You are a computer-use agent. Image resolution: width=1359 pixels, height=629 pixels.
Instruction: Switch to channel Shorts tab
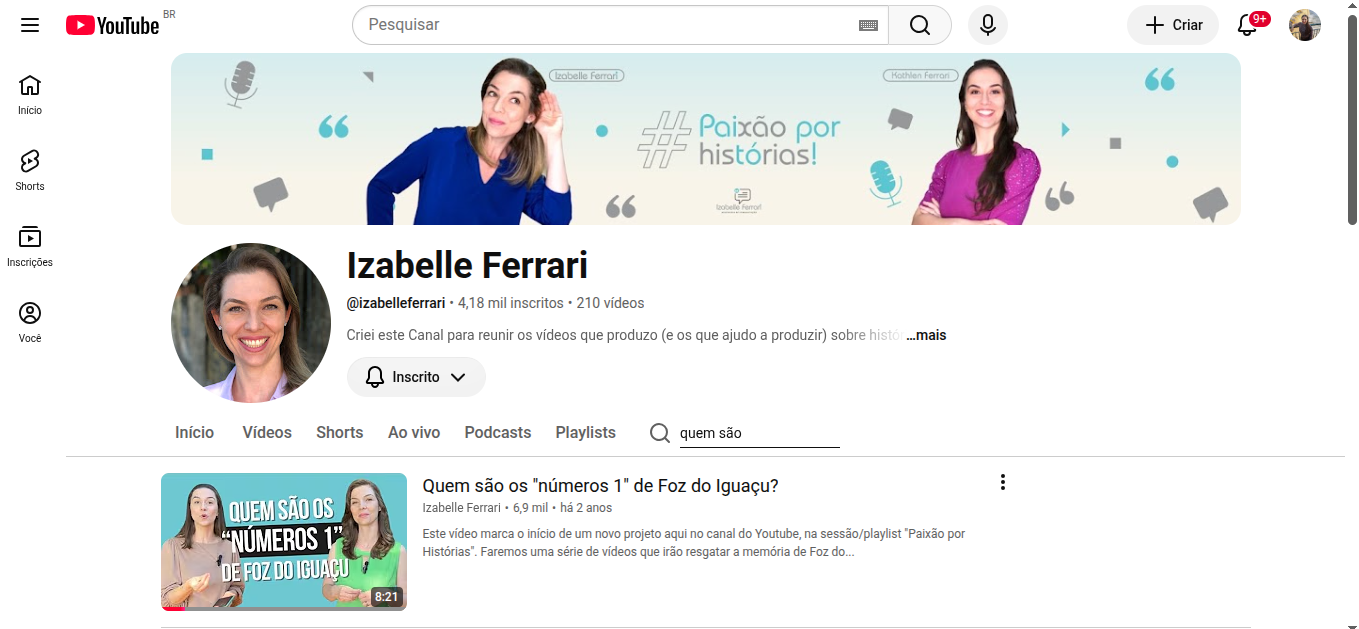click(340, 433)
